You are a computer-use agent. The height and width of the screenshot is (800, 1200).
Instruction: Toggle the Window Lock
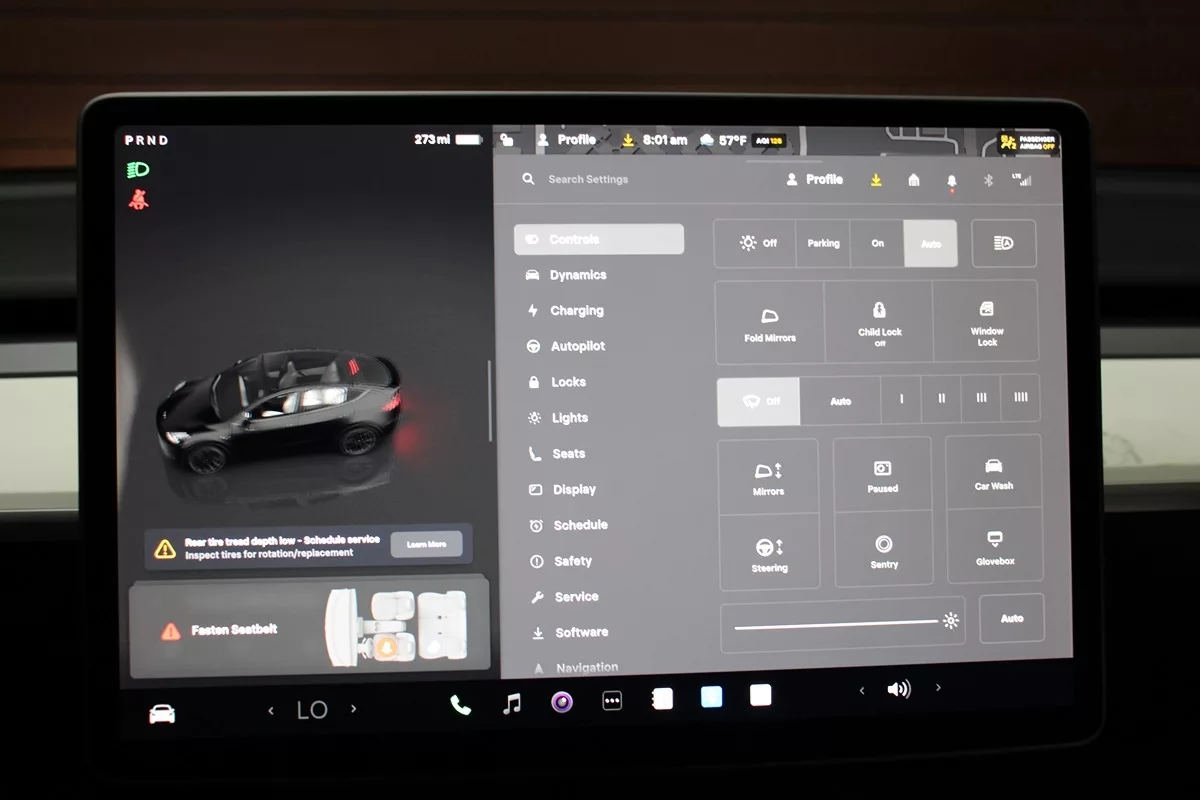click(986, 322)
